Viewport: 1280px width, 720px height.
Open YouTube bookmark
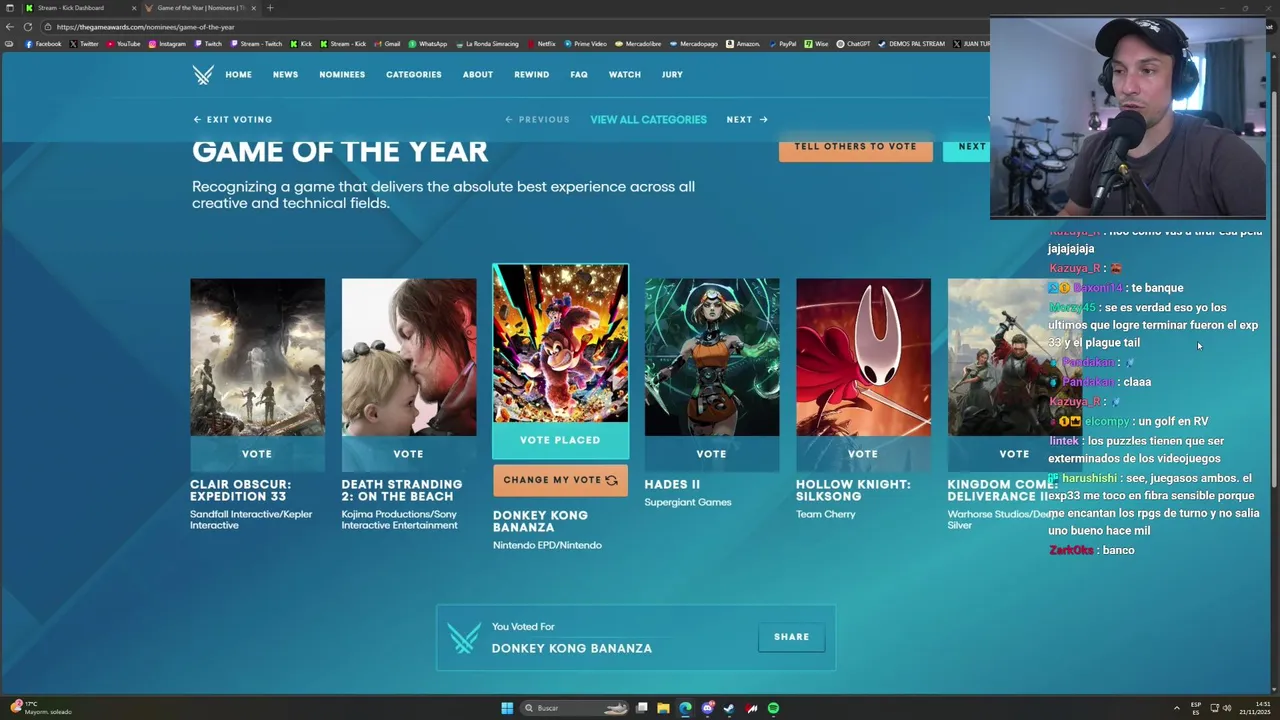pyautogui.click(x=123, y=44)
